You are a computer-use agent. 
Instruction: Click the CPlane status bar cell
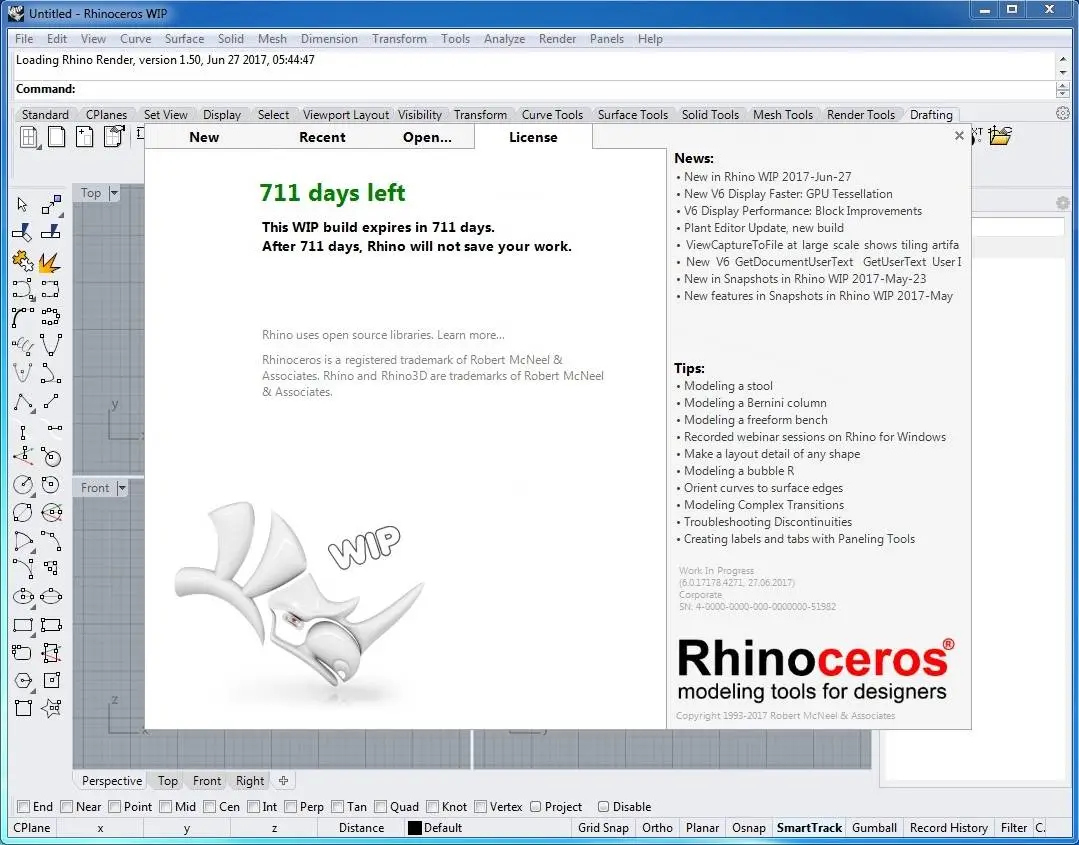32,828
